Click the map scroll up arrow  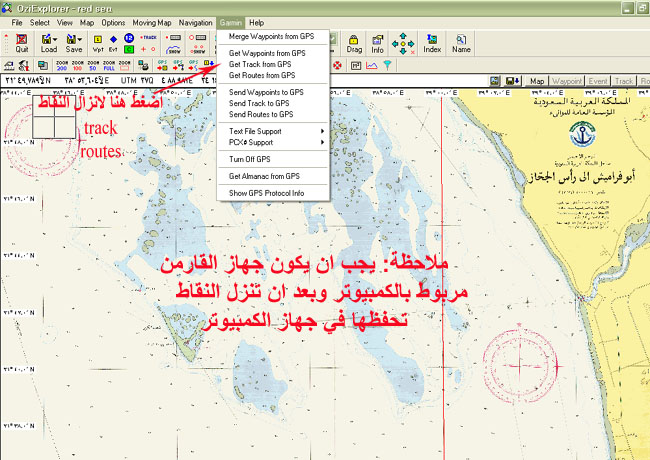click(x=403, y=36)
